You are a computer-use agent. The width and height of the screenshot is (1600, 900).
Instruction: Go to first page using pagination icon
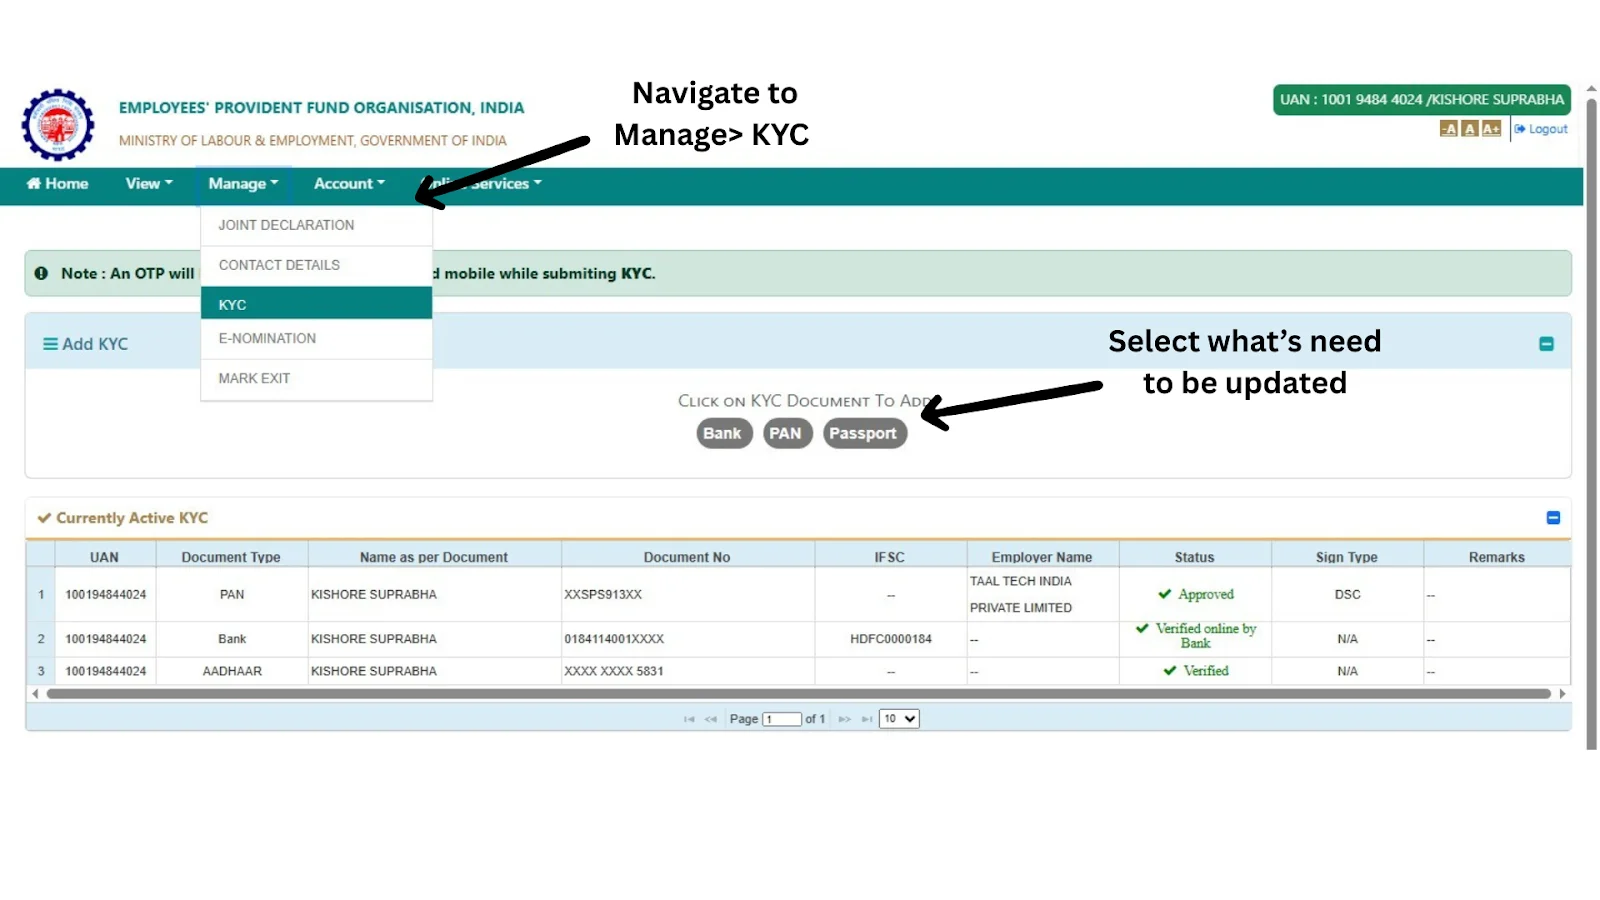click(688, 718)
